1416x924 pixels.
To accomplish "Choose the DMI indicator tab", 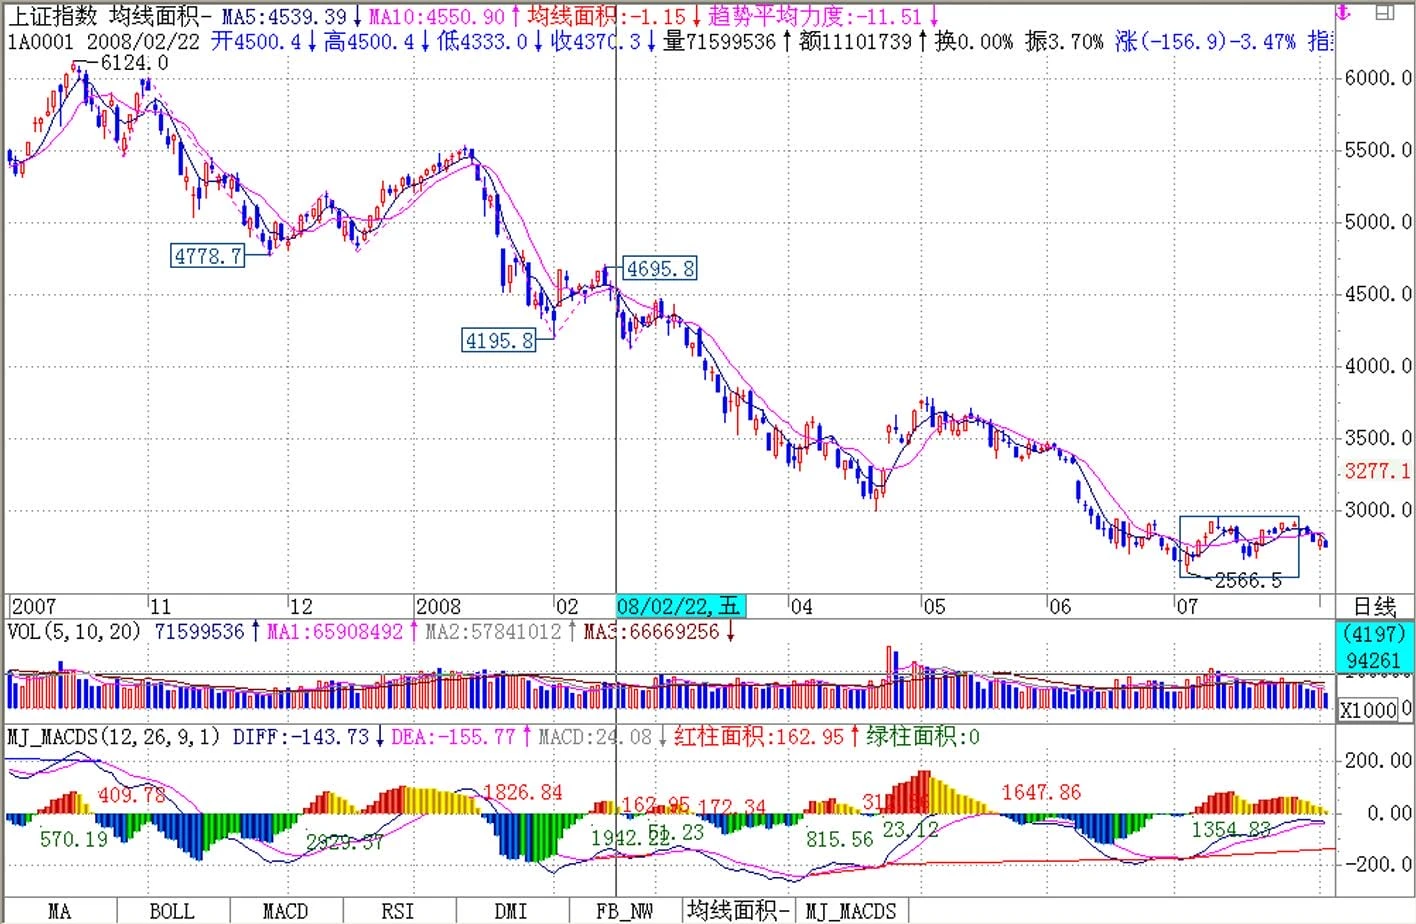I will click(510, 911).
